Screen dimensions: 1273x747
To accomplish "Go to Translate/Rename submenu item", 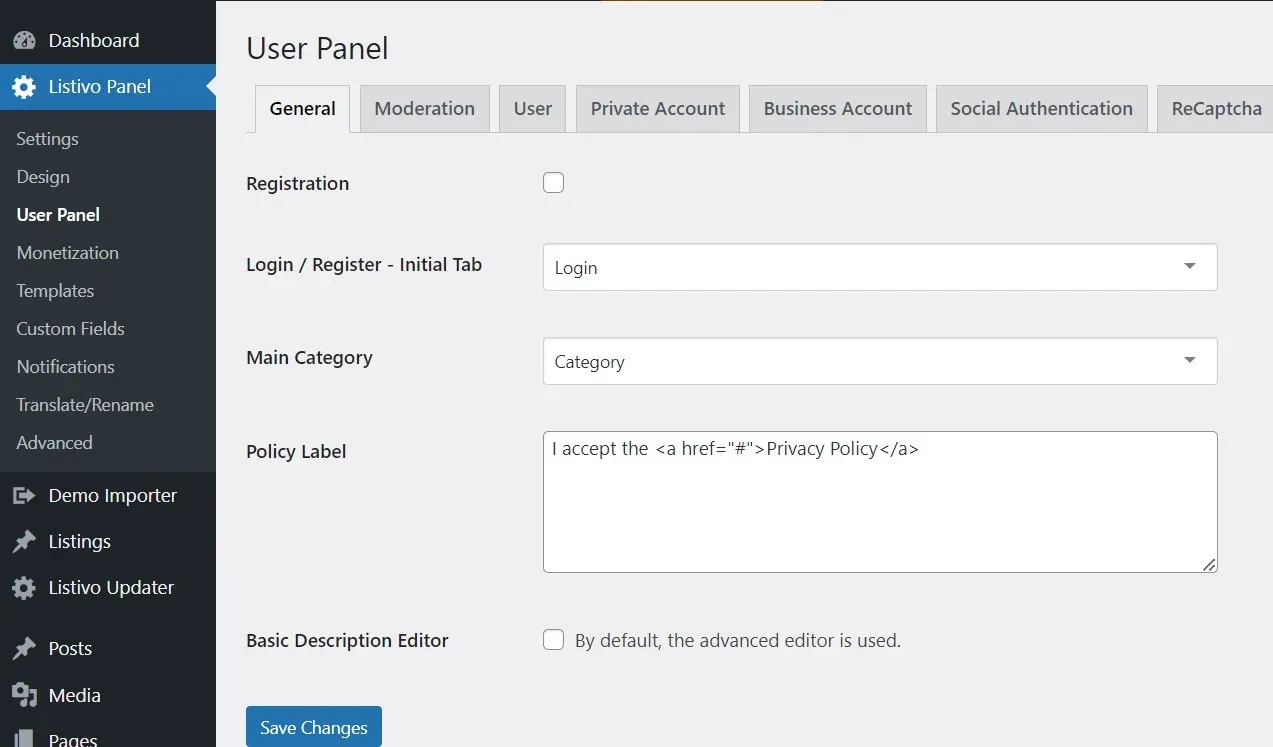I will point(85,405).
